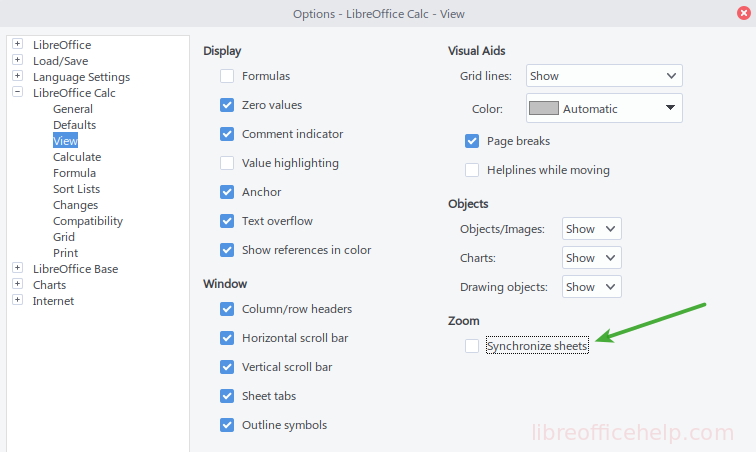Toggle the Comment indicator checkbox
Viewport: 756px width, 452px height.
pos(227,134)
